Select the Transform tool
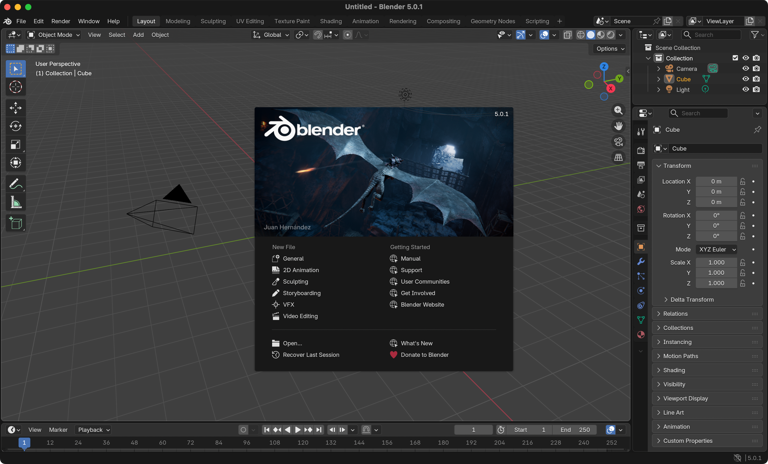This screenshot has height=464, width=768. click(x=16, y=163)
